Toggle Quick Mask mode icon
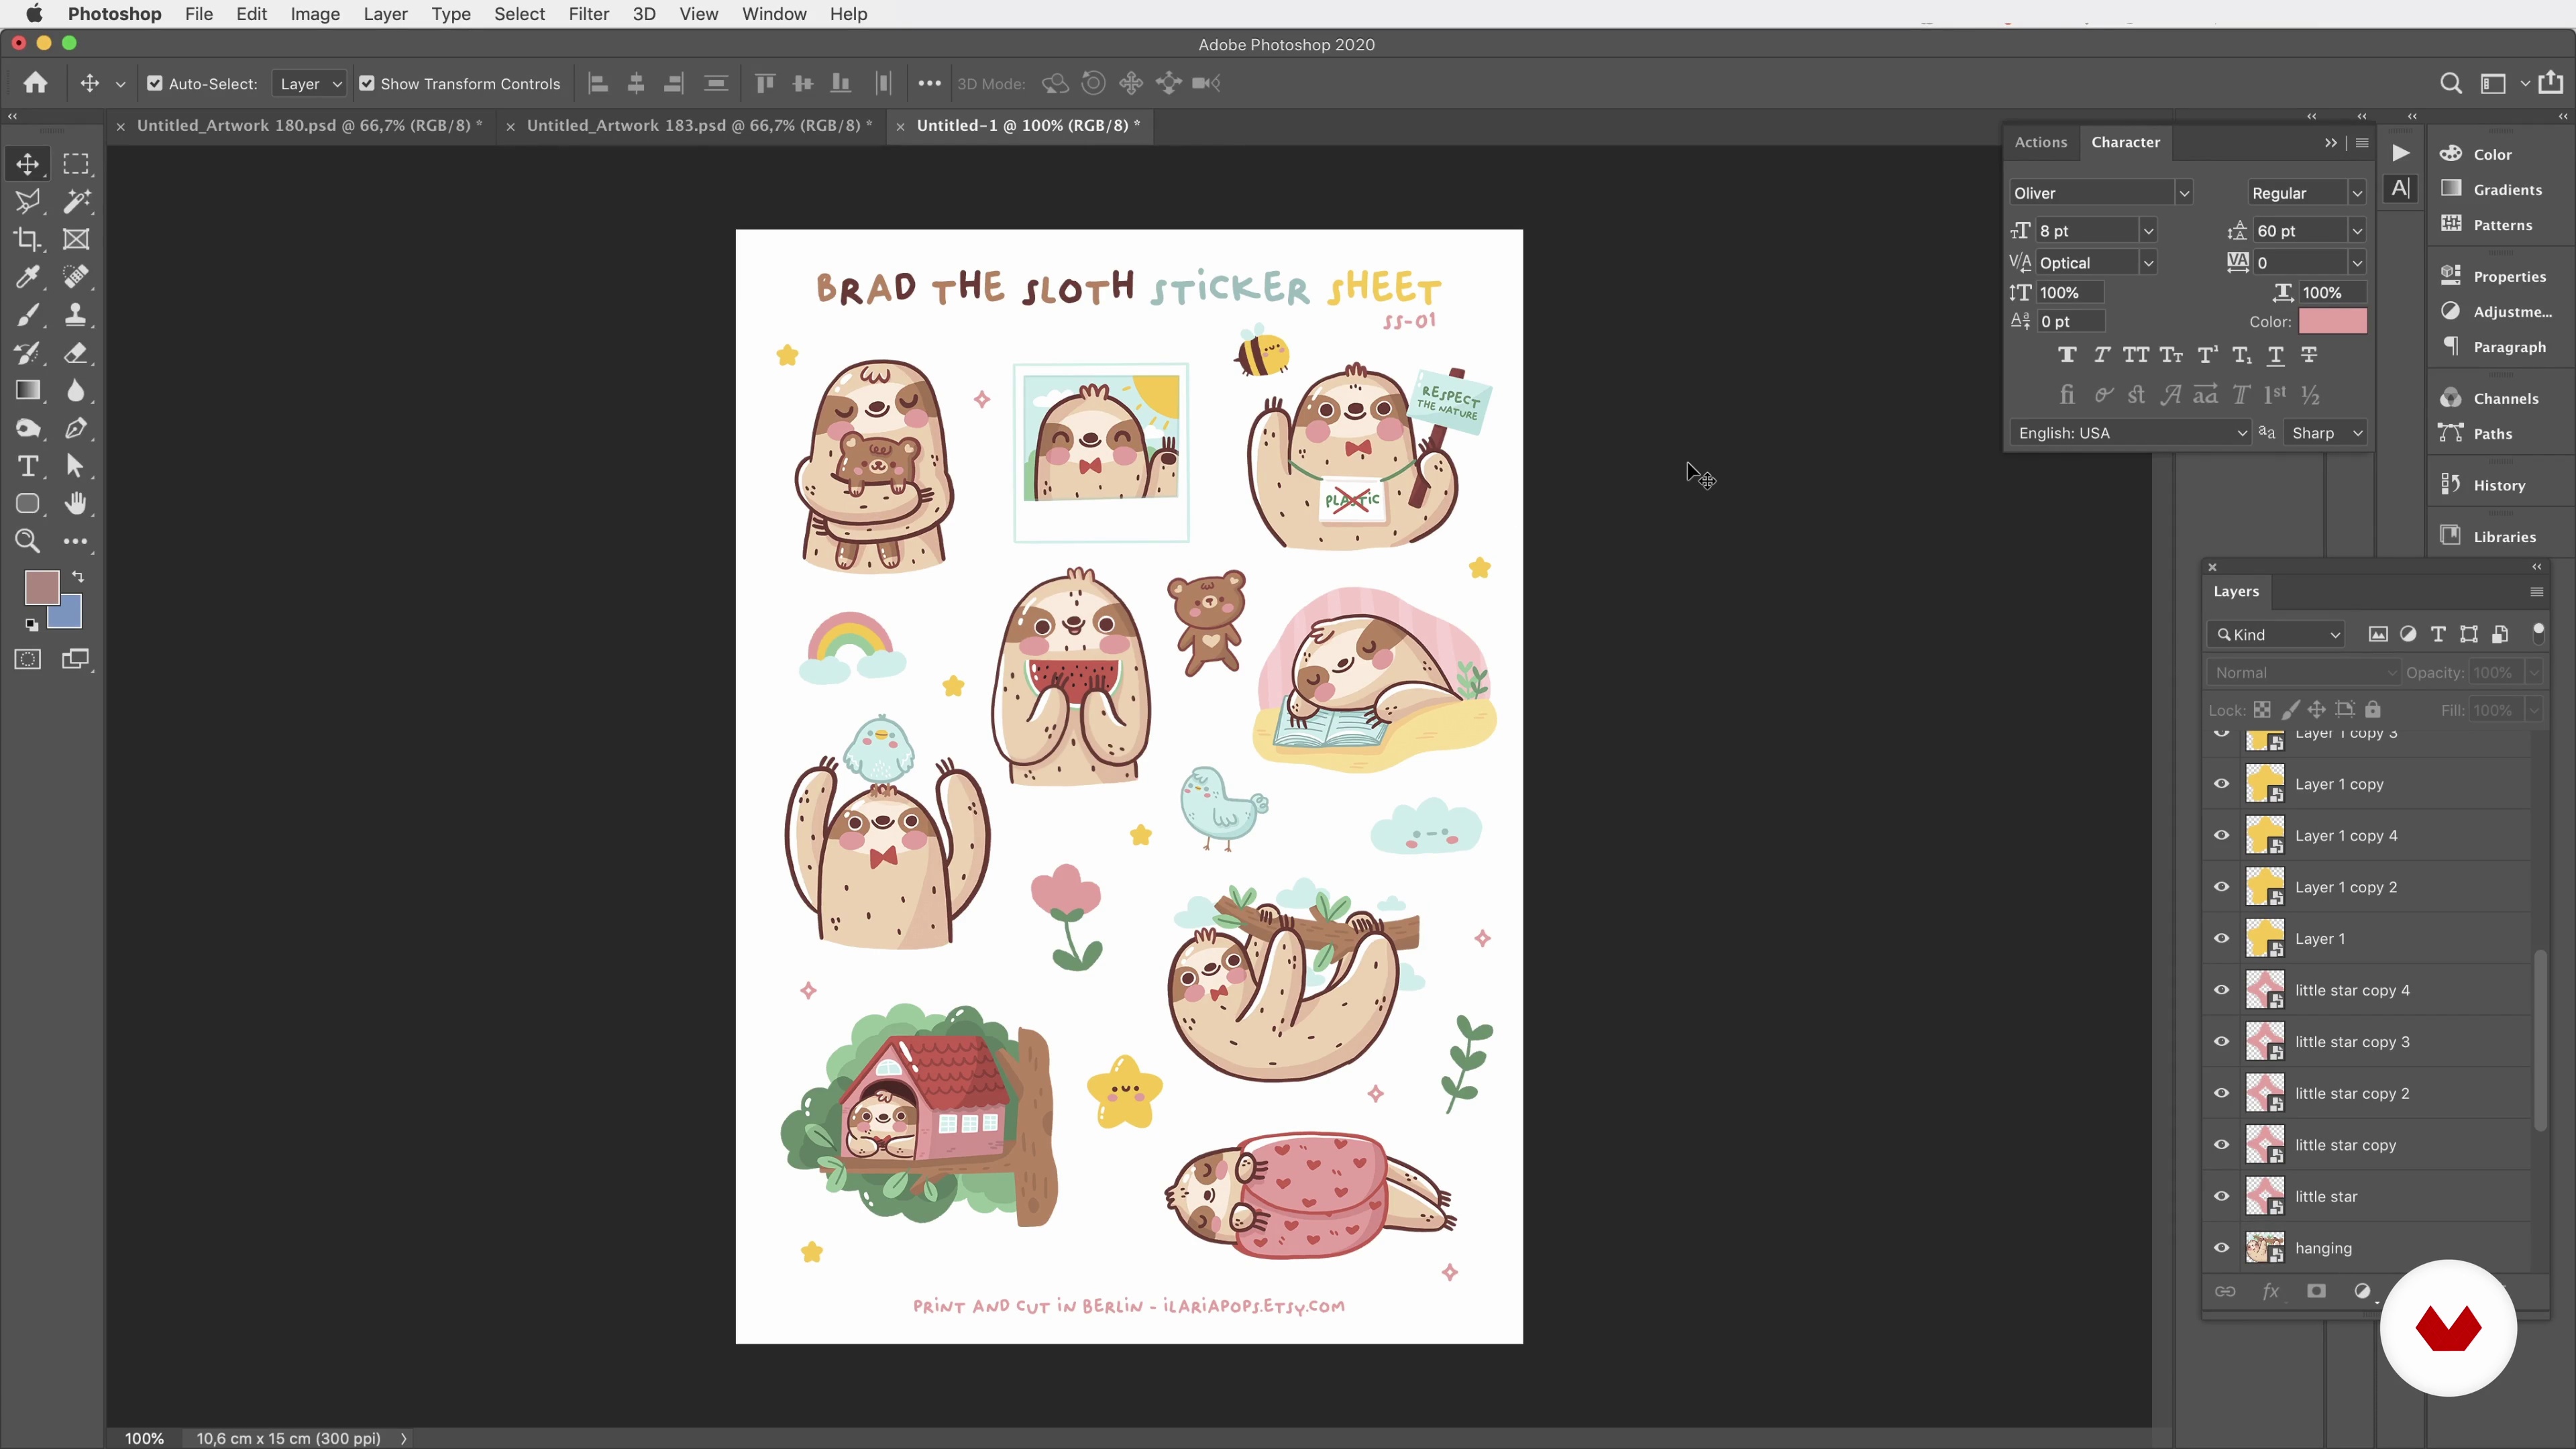The width and height of the screenshot is (2576, 1449). point(28,659)
